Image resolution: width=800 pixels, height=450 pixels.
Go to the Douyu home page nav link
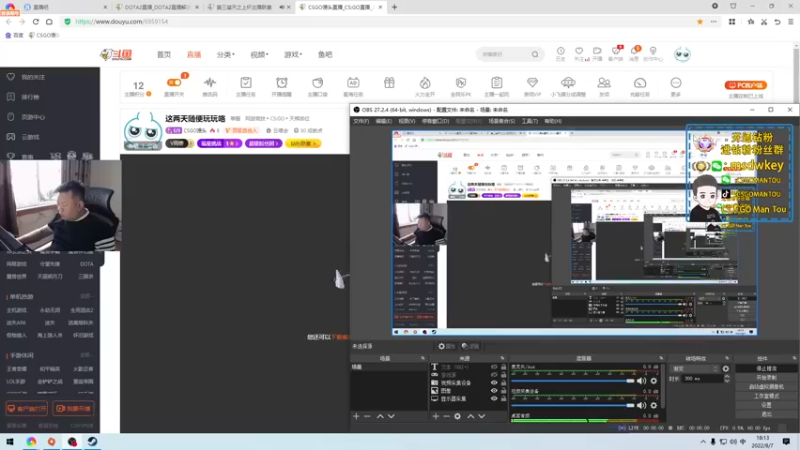164,55
